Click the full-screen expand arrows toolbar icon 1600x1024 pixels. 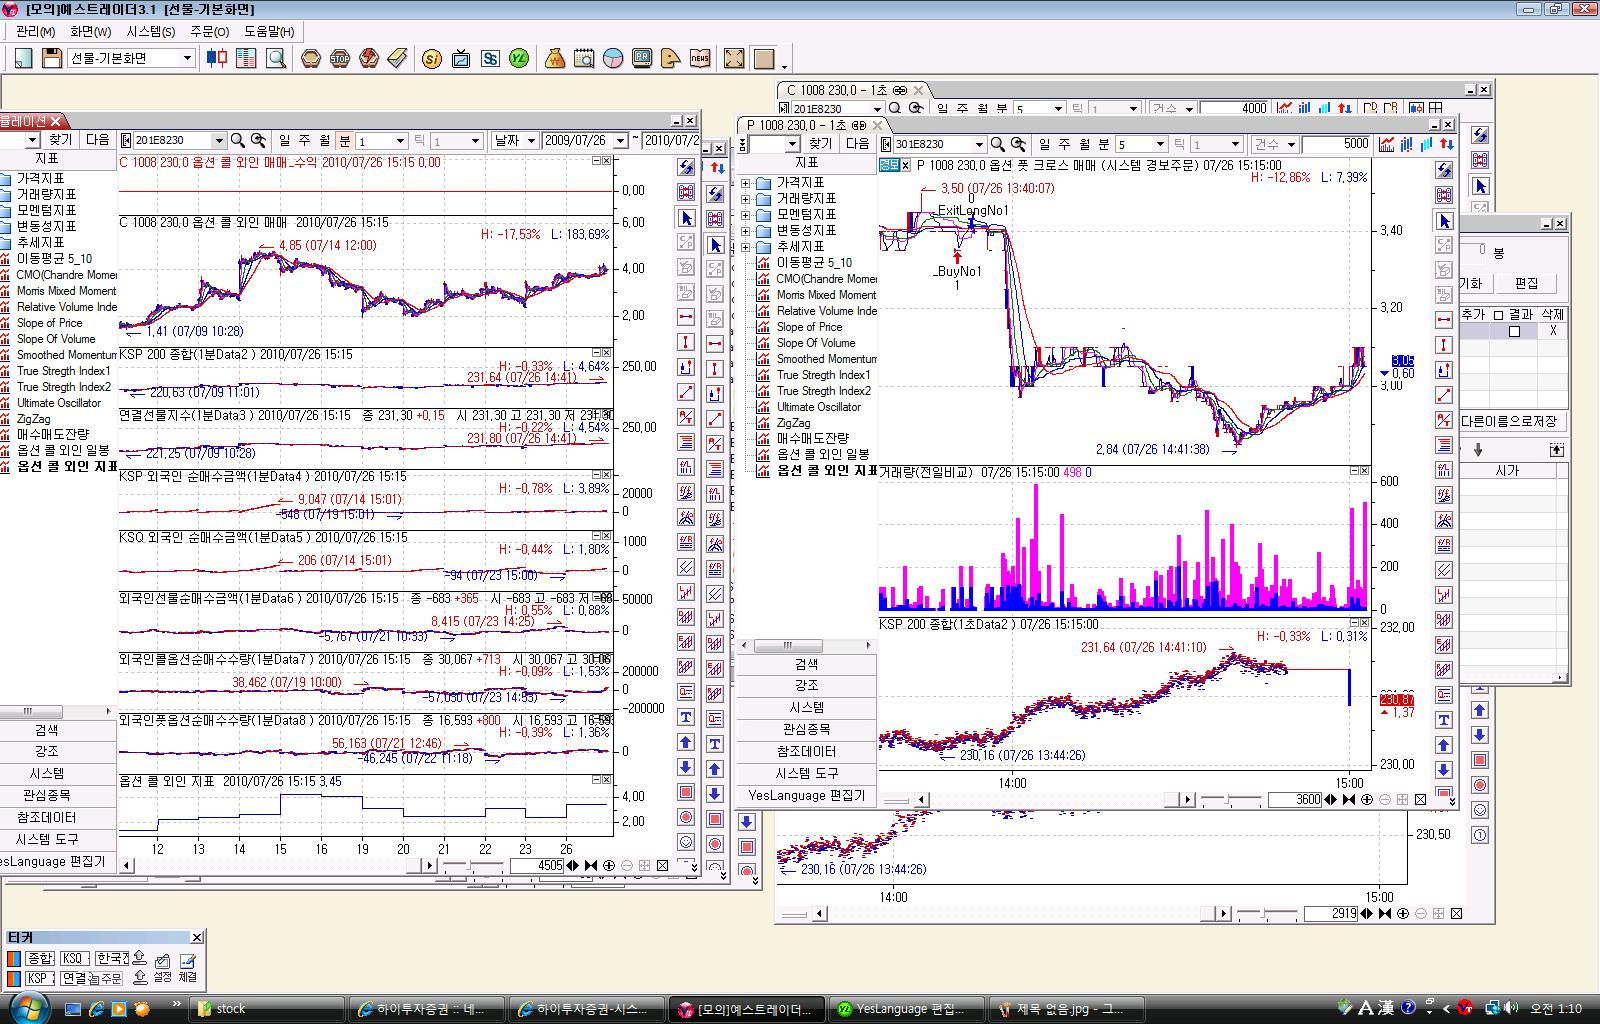point(735,58)
